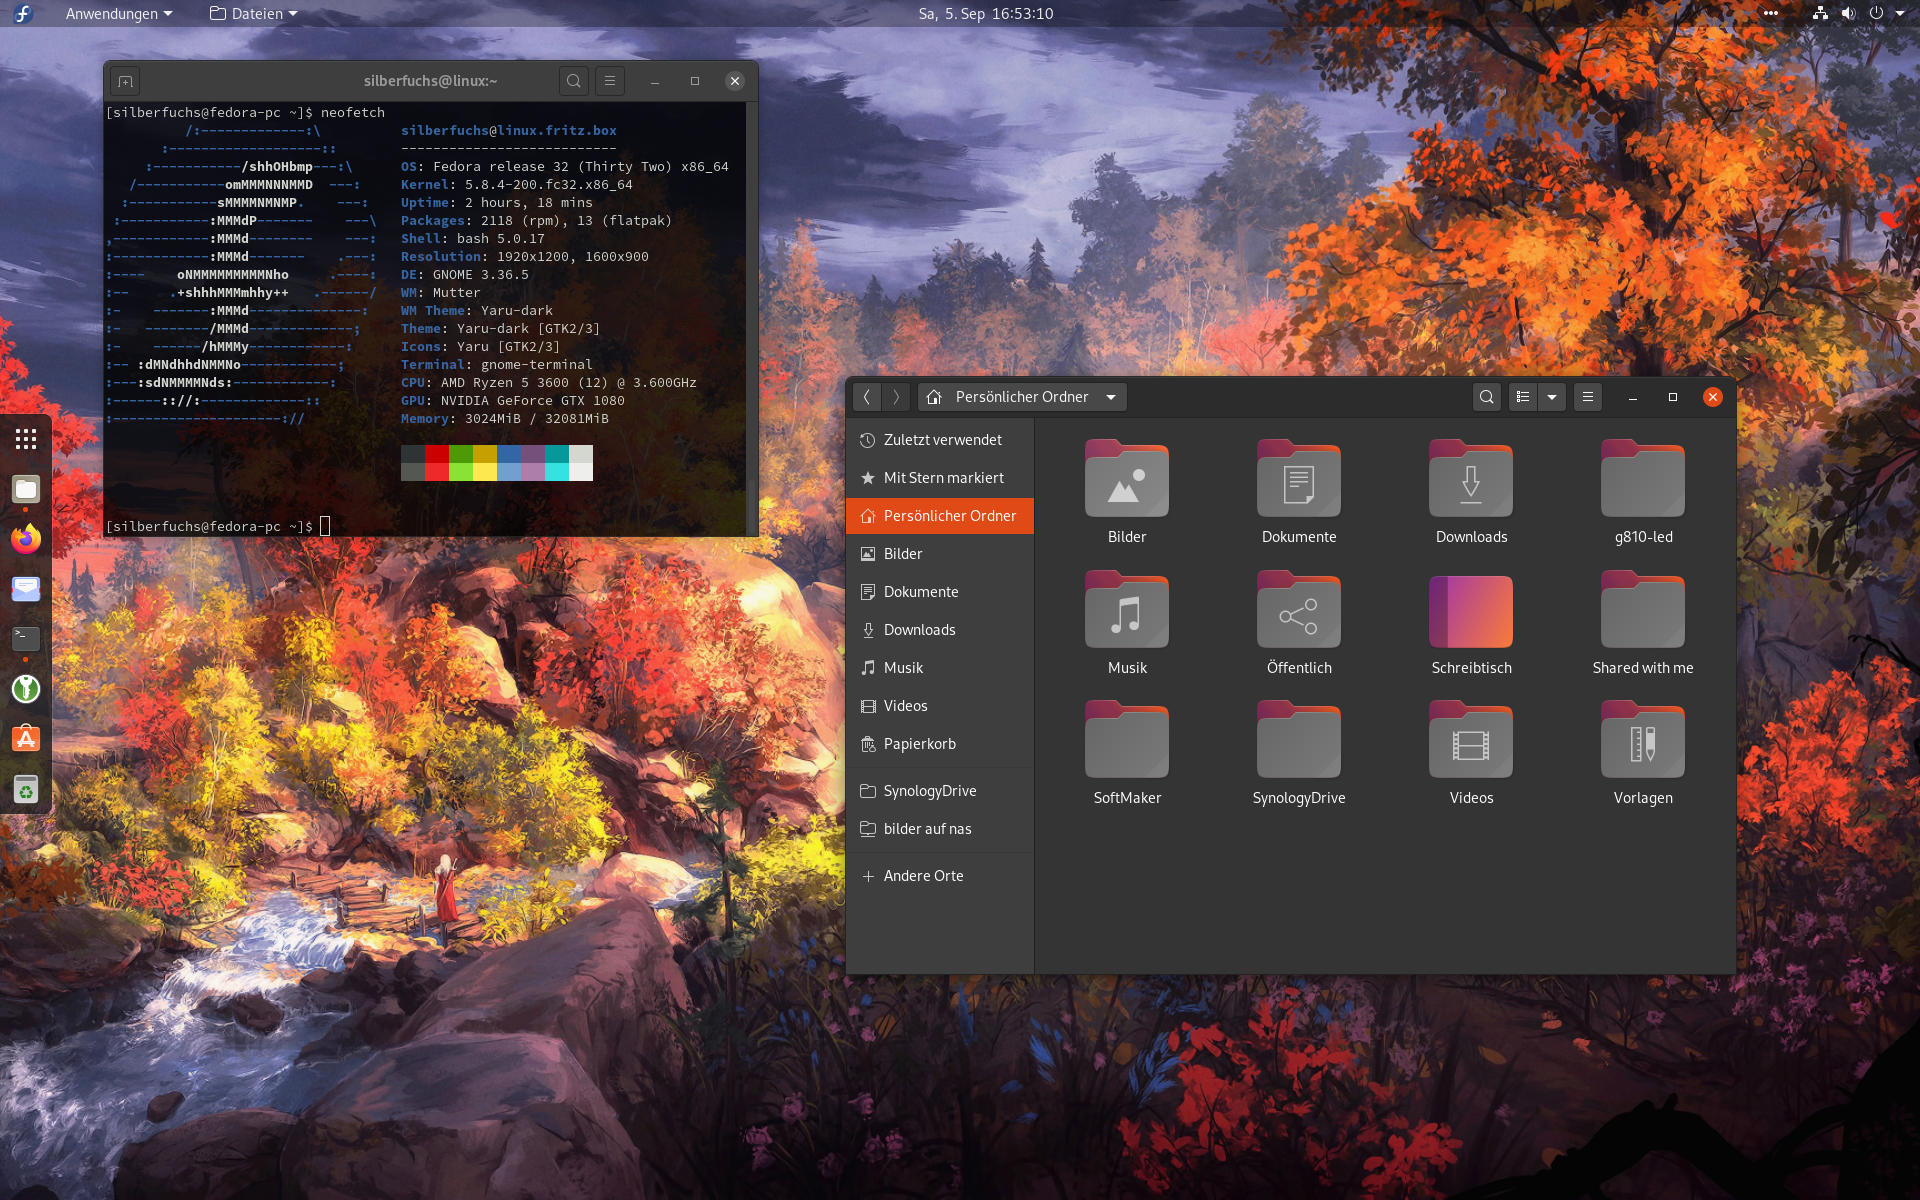Open view options dropdown arrow
The width and height of the screenshot is (1920, 1200).
click(1552, 397)
